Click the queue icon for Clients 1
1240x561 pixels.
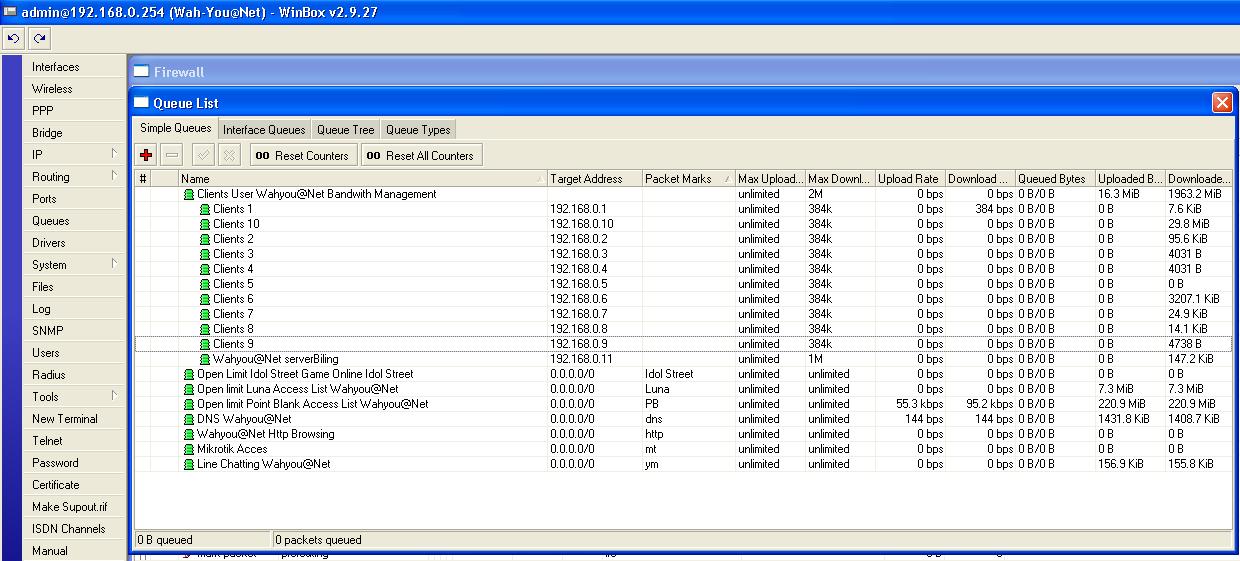pos(205,209)
